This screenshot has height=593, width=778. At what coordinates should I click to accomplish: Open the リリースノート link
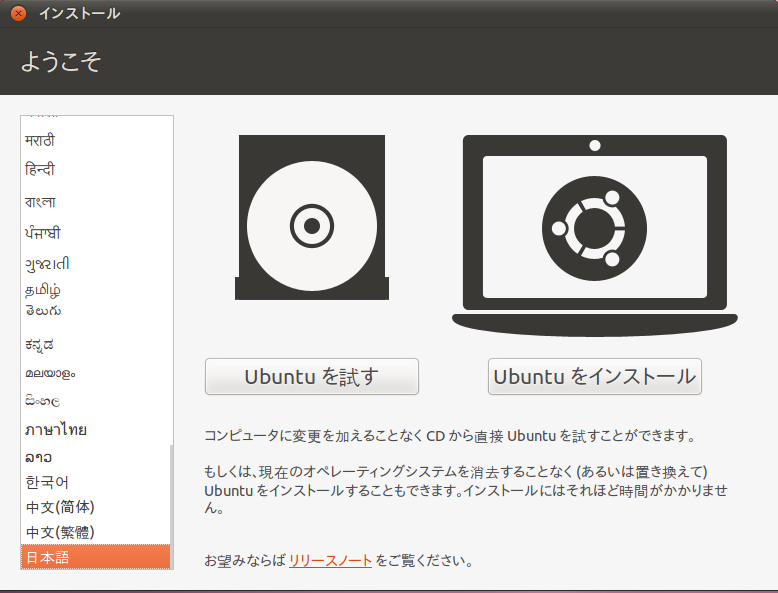330,561
